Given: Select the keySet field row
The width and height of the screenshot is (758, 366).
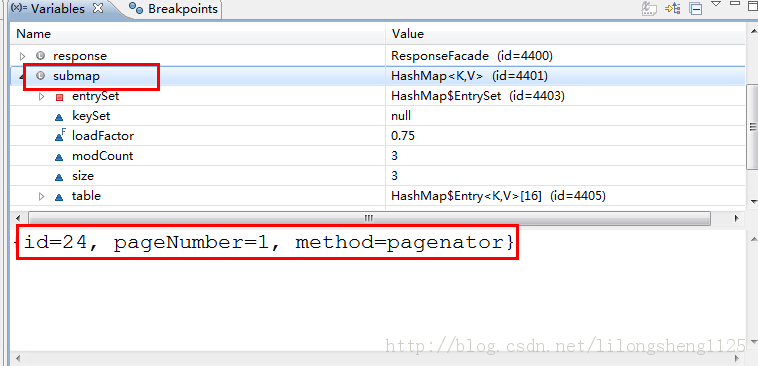Looking at the screenshot, I should pyautogui.click(x=378, y=116).
